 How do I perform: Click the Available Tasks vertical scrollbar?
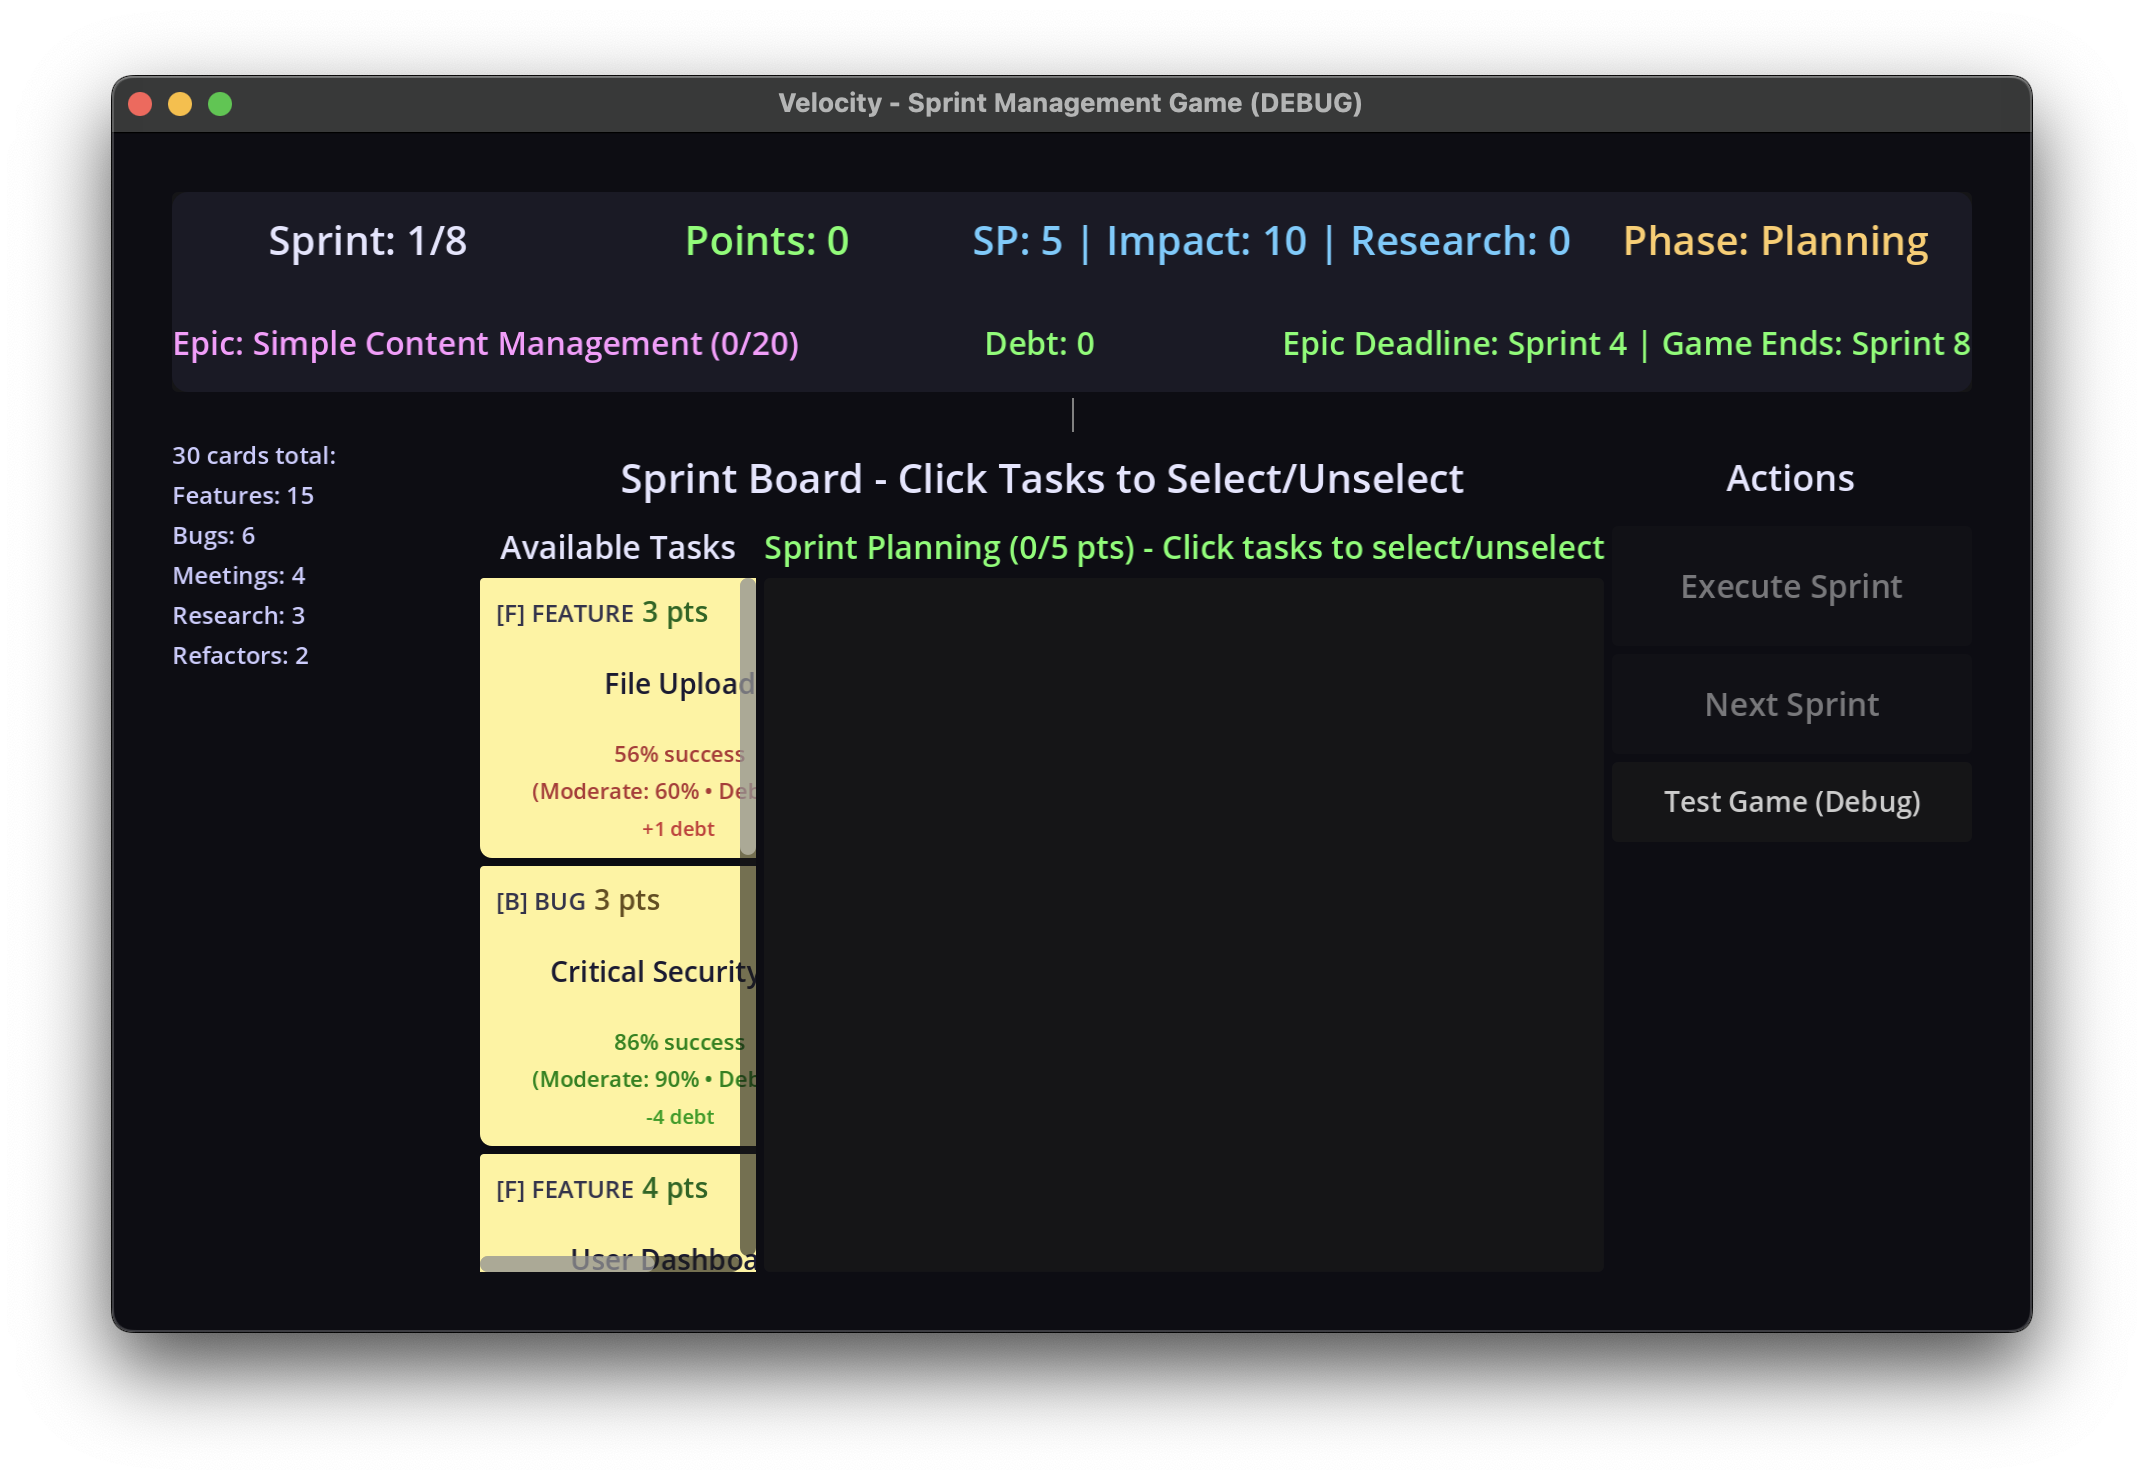(748, 716)
